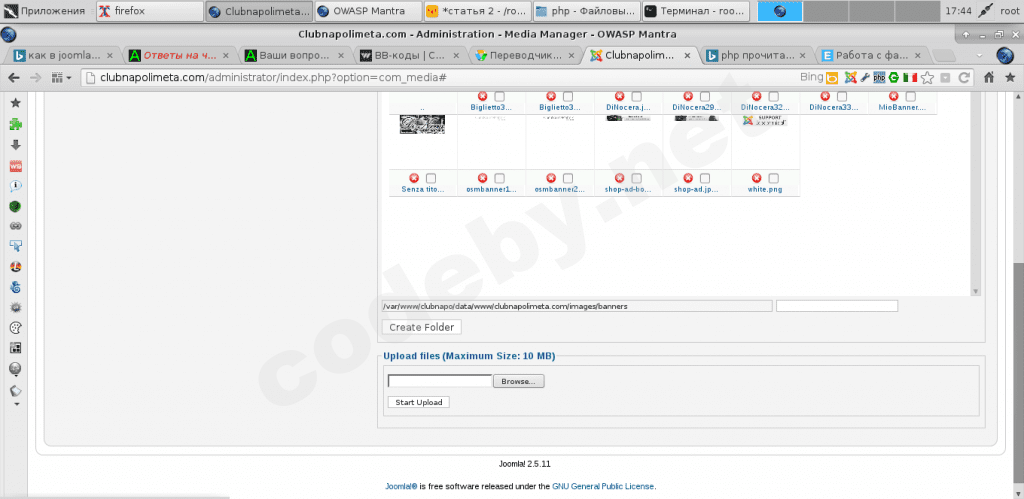
Task: Delete osmbanner1... image via red X
Action: 483,178
